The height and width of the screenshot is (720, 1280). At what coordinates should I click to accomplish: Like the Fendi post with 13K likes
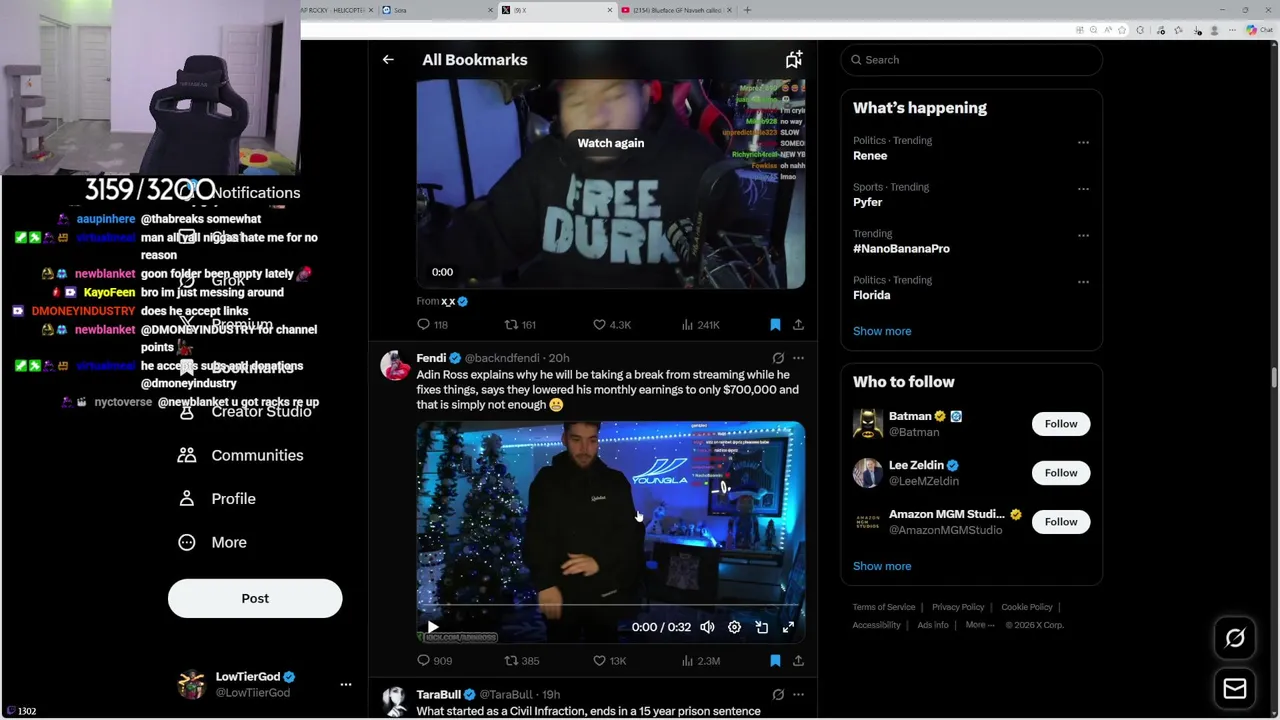609,661
